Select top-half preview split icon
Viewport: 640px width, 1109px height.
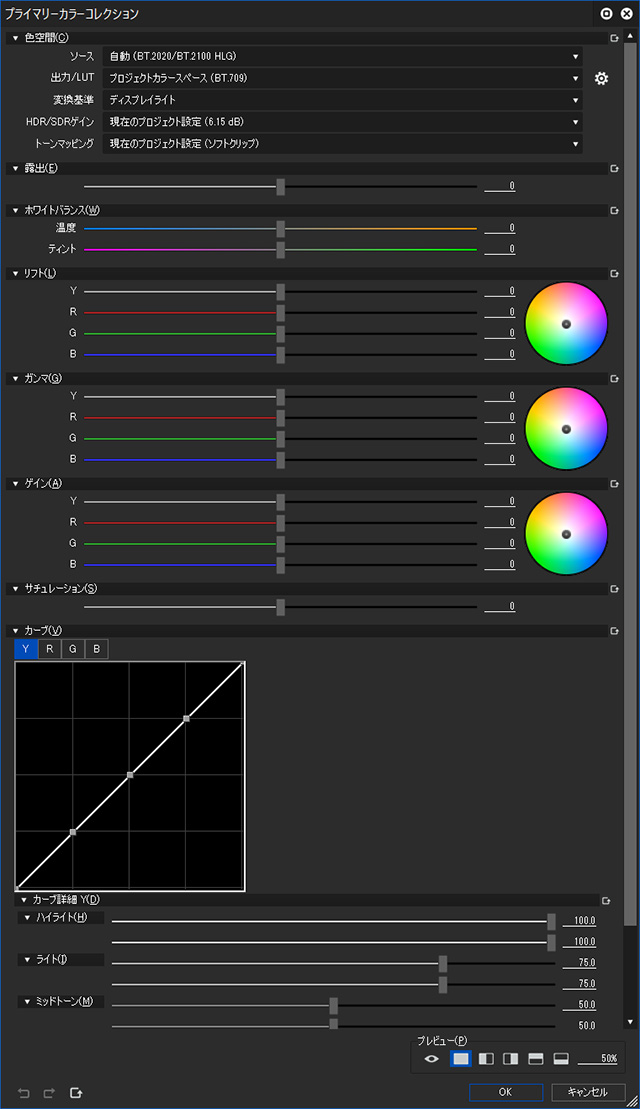536,1059
